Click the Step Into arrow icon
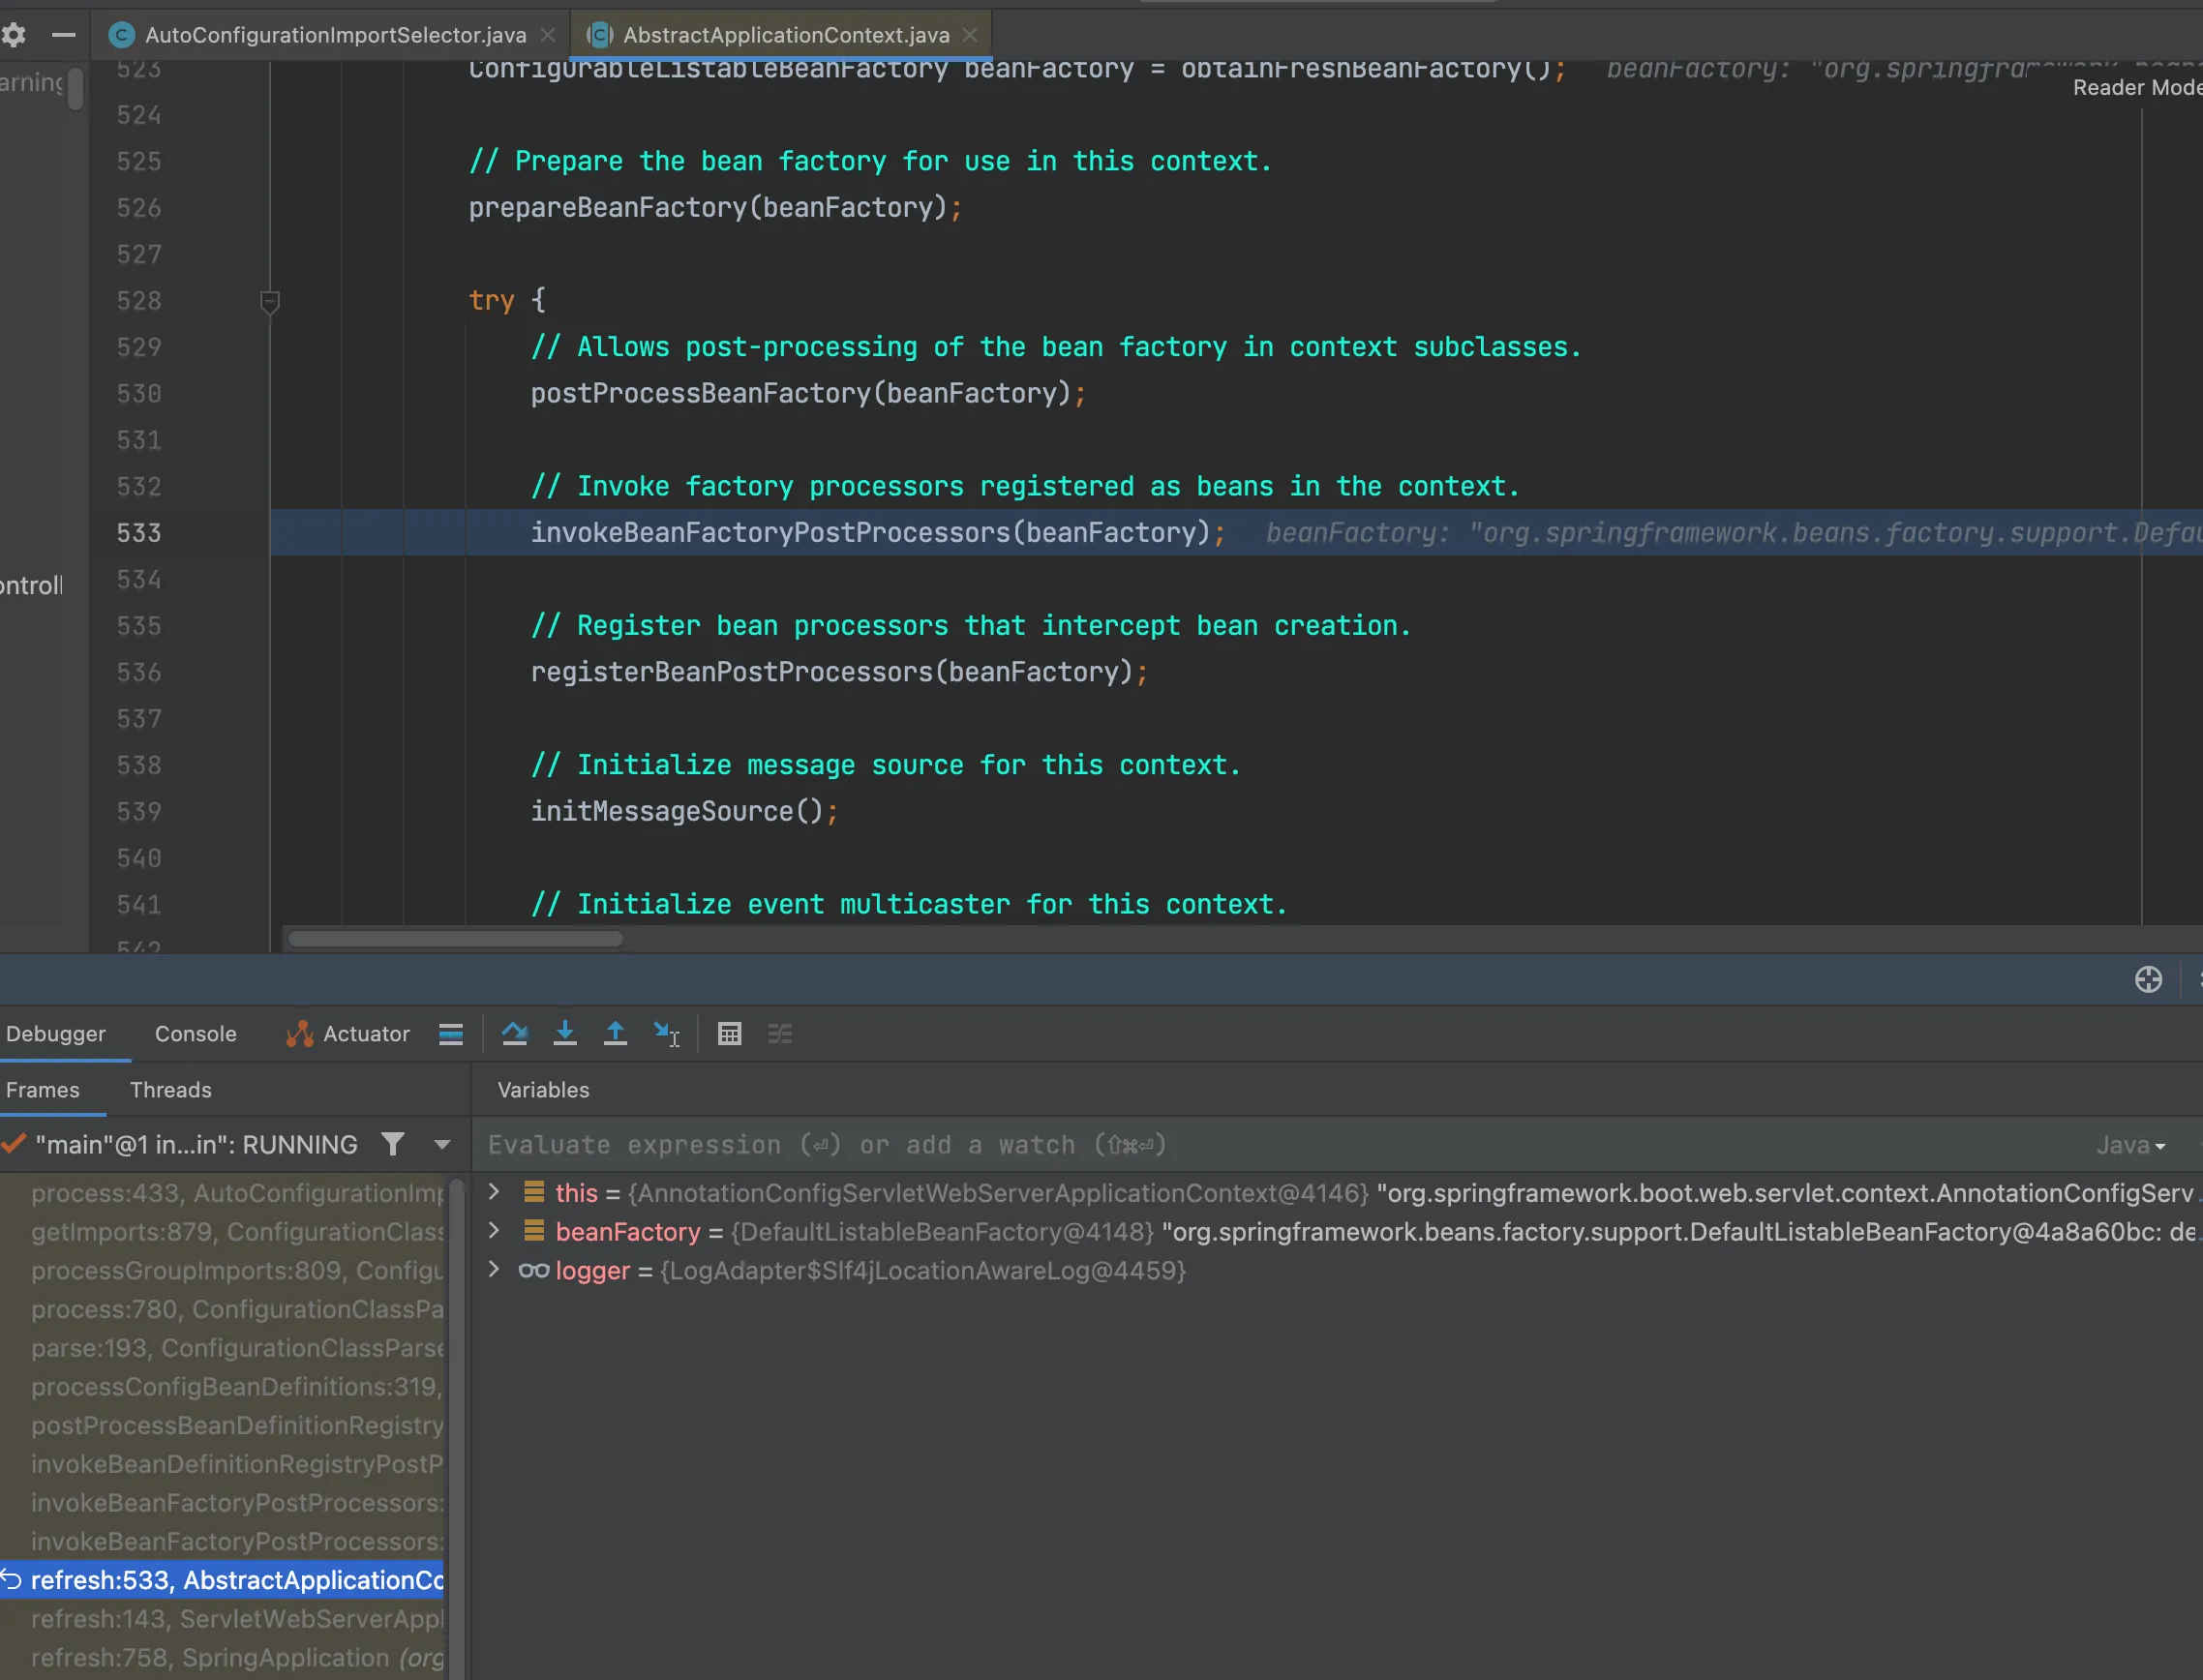Image resolution: width=2203 pixels, height=1680 pixels. coord(565,1033)
